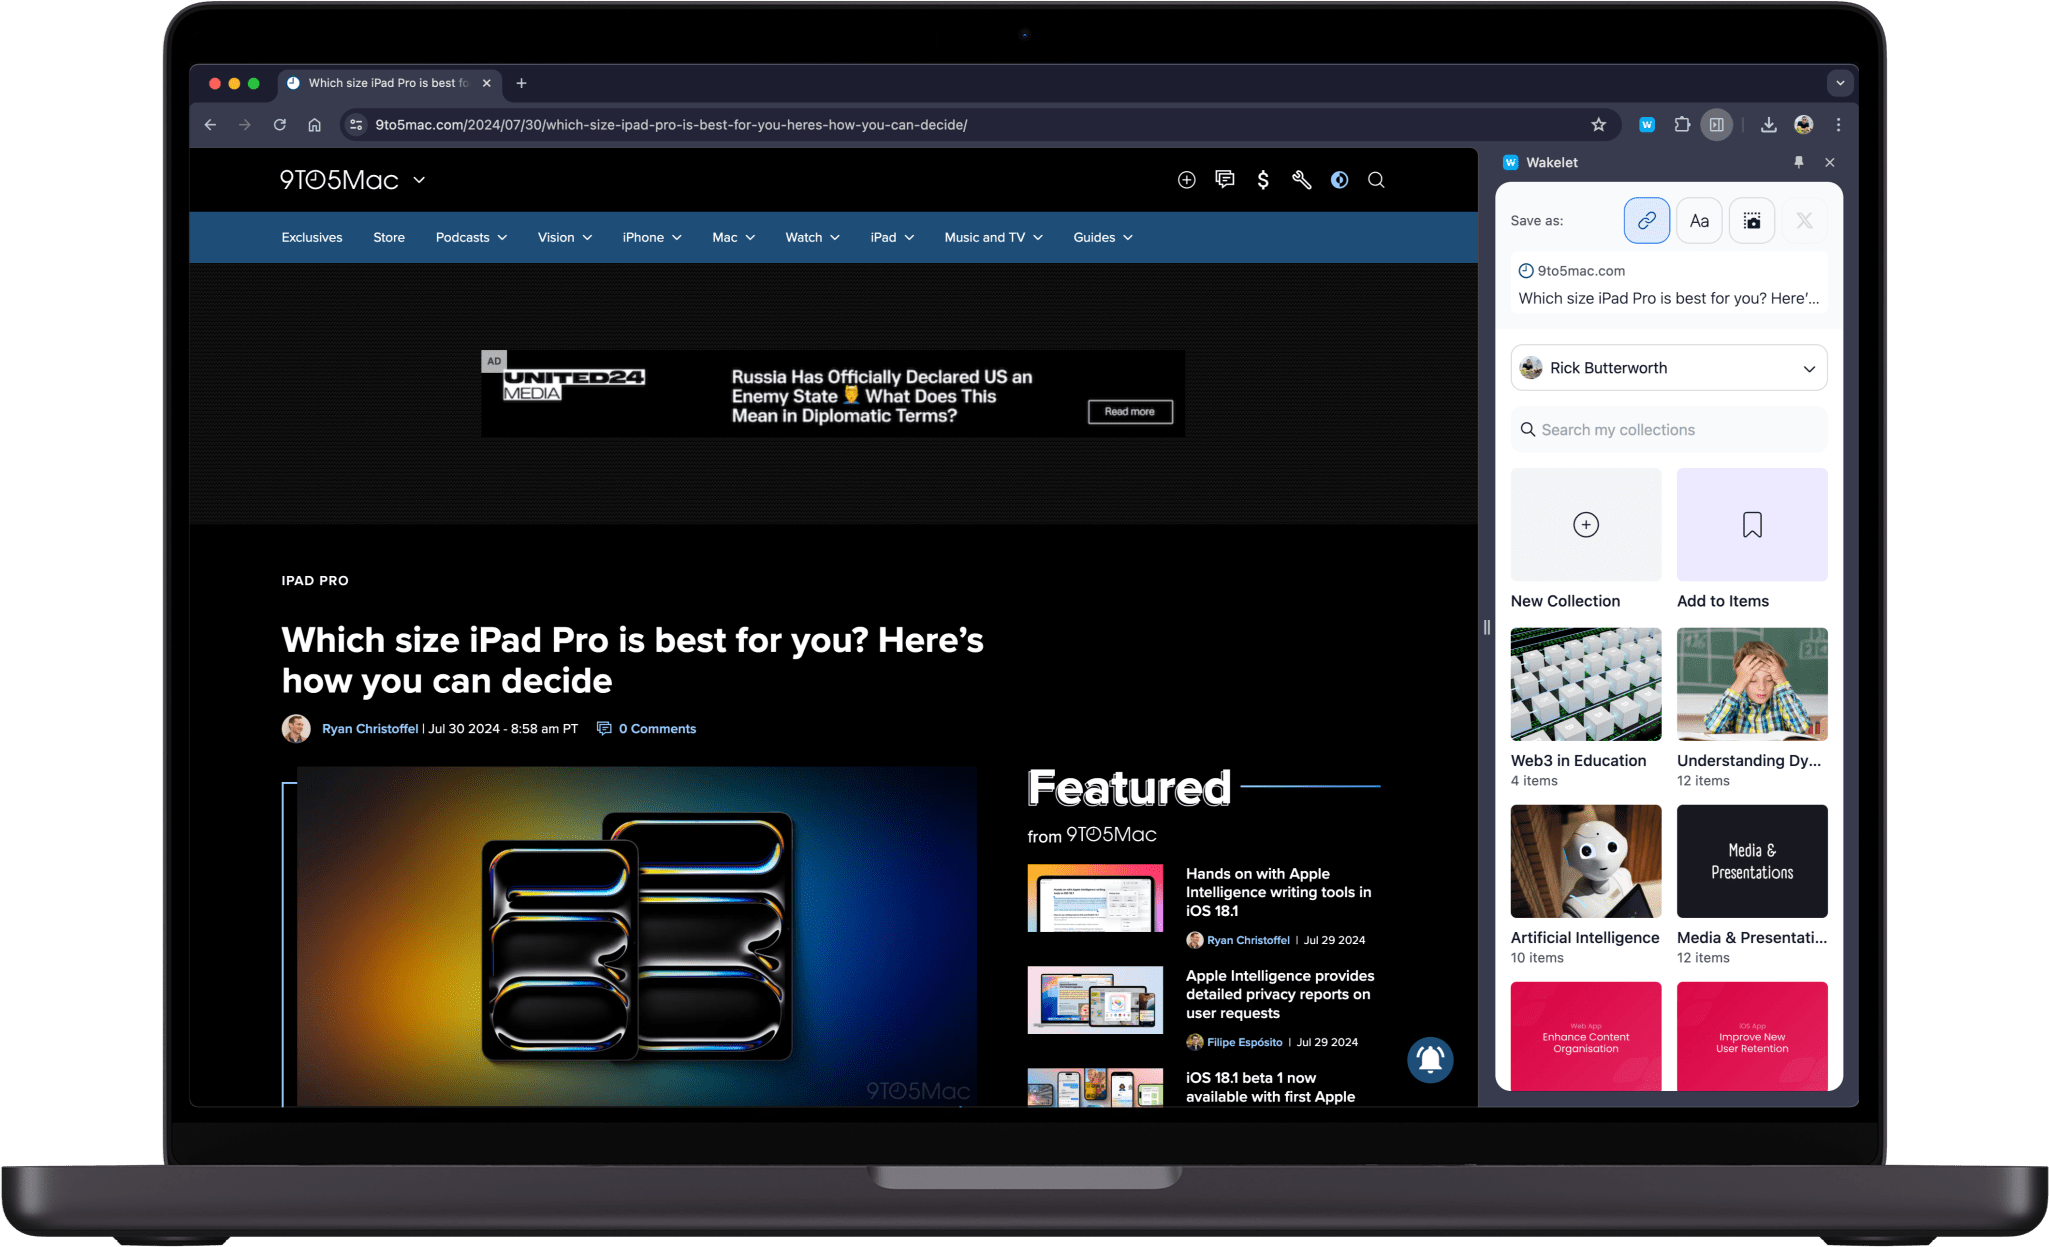
Task: Open the Store menu item
Action: coord(389,237)
